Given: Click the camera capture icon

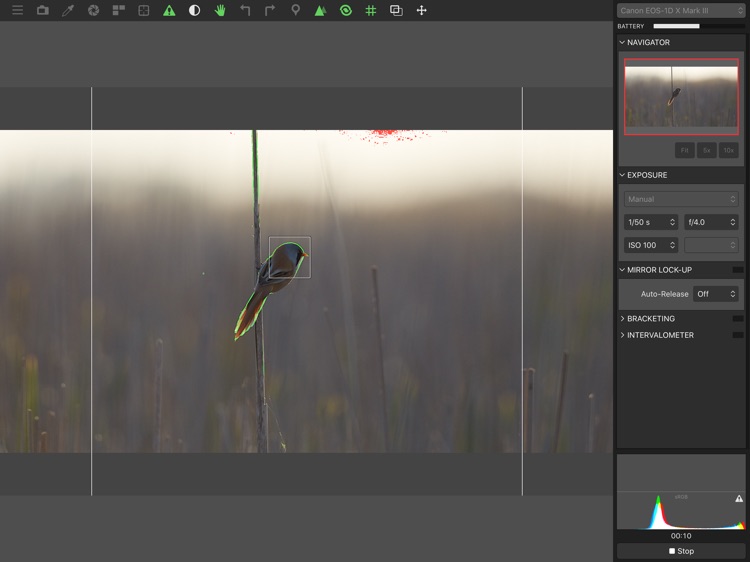Looking at the screenshot, I should point(43,10).
